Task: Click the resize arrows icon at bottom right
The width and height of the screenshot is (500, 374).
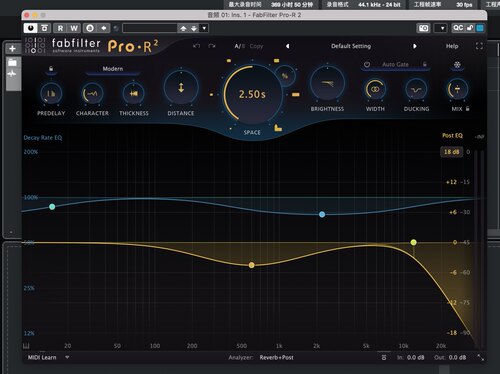Action: pos(480,357)
